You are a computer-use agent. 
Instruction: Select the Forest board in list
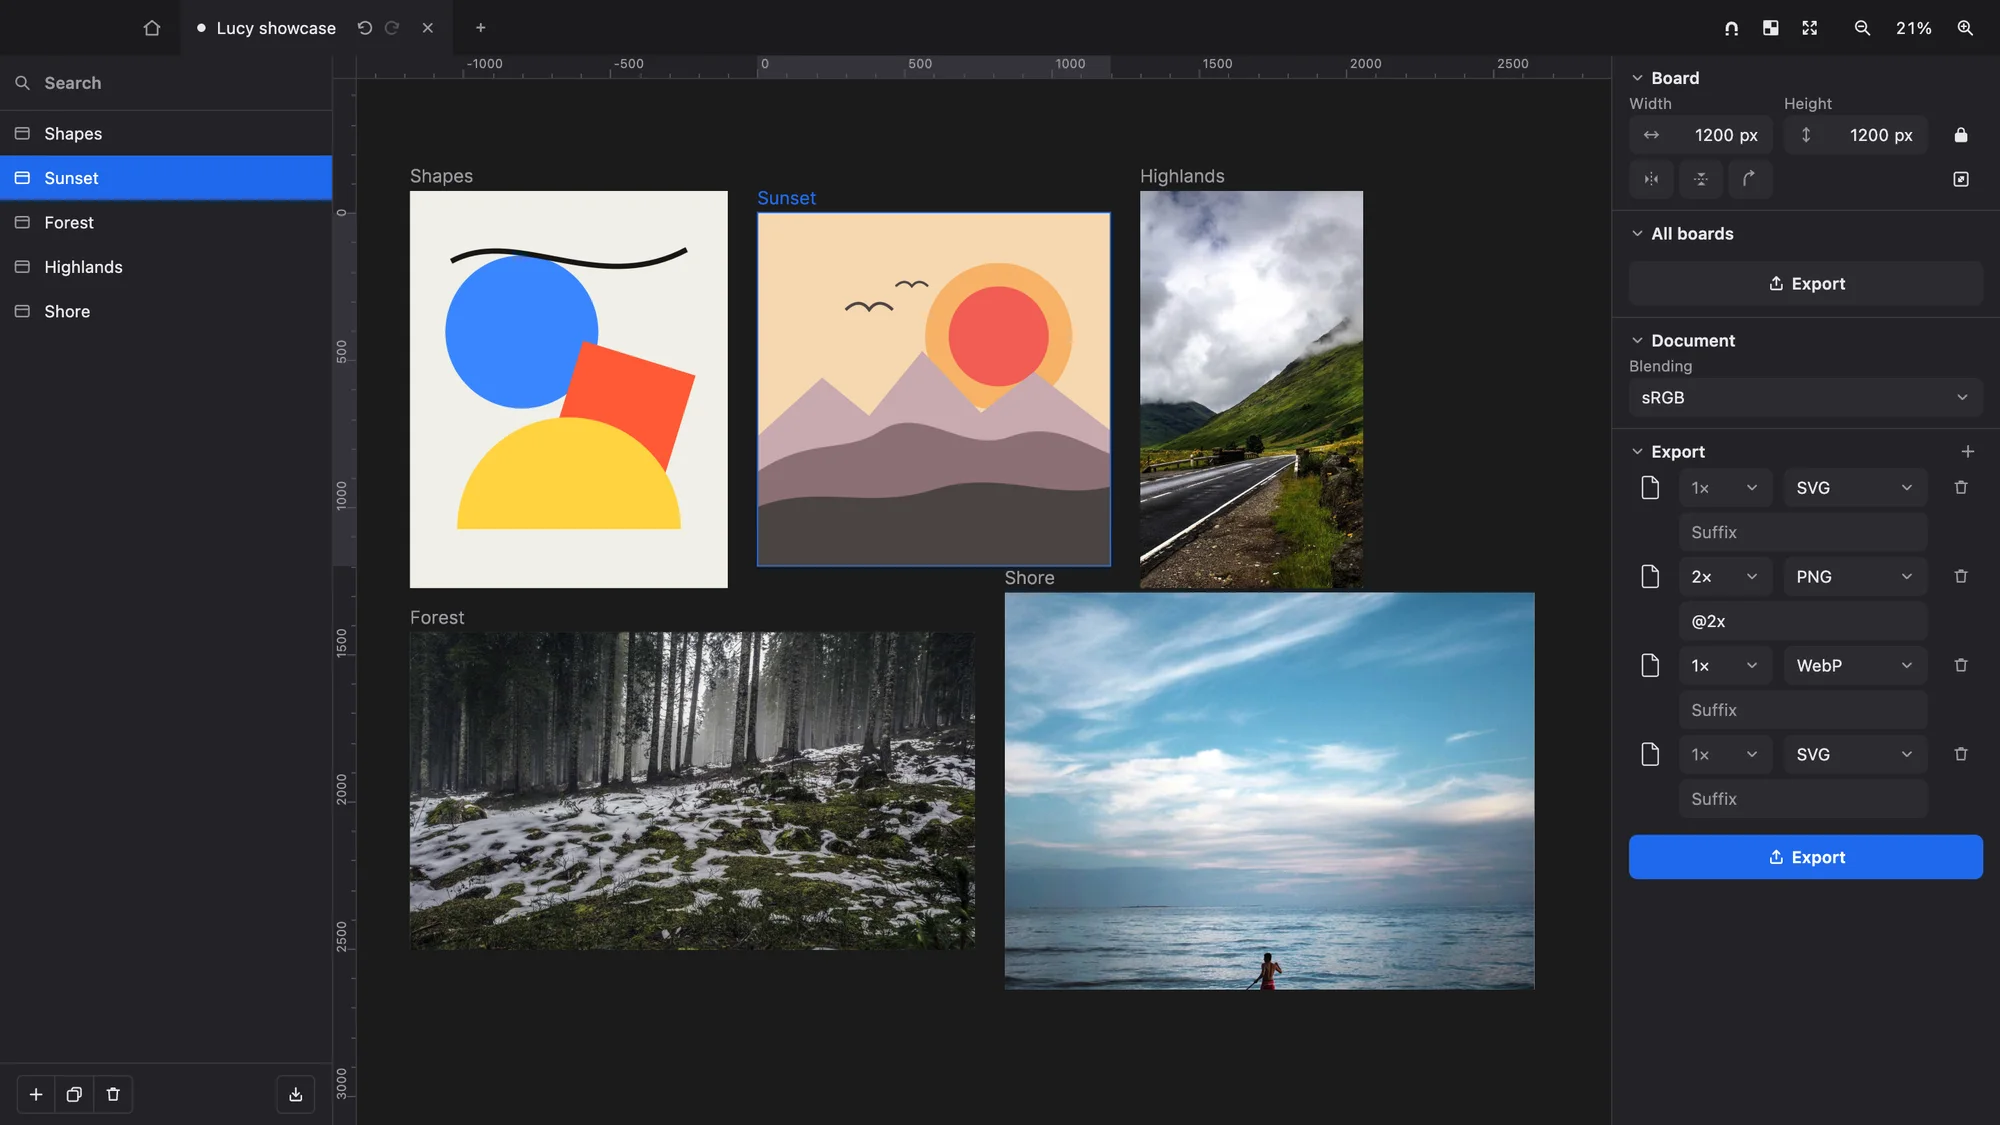[x=166, y=223]
